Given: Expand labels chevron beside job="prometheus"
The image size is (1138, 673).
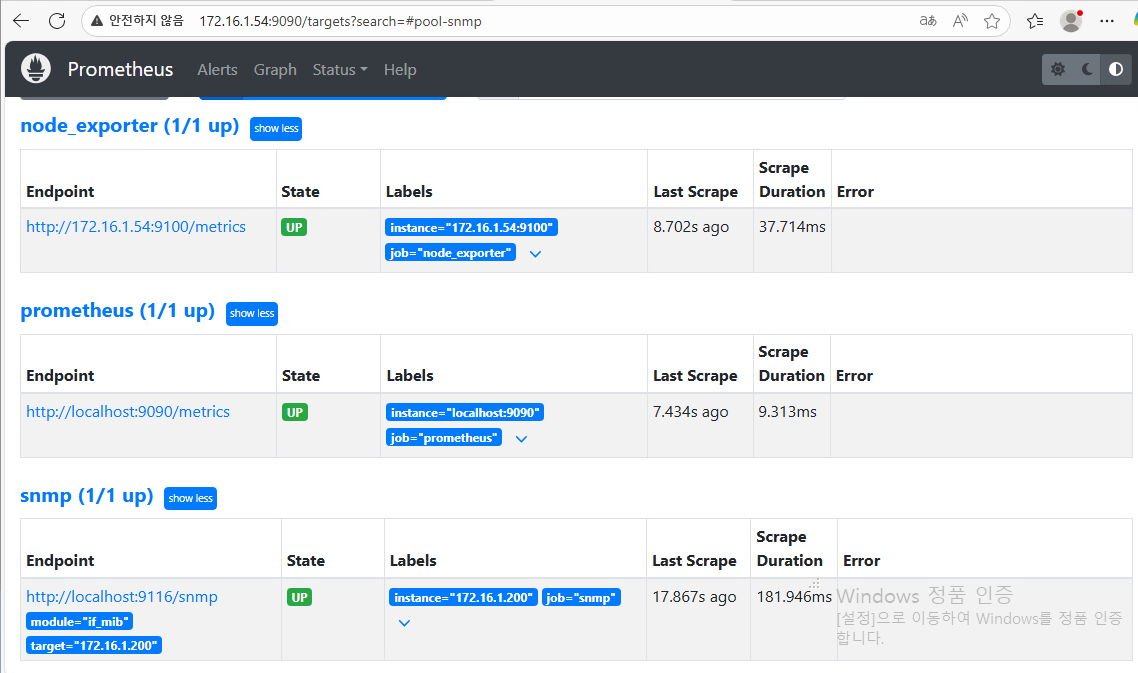Looking at the screenshot, I should pyautogui.click(x=521, y=439).
